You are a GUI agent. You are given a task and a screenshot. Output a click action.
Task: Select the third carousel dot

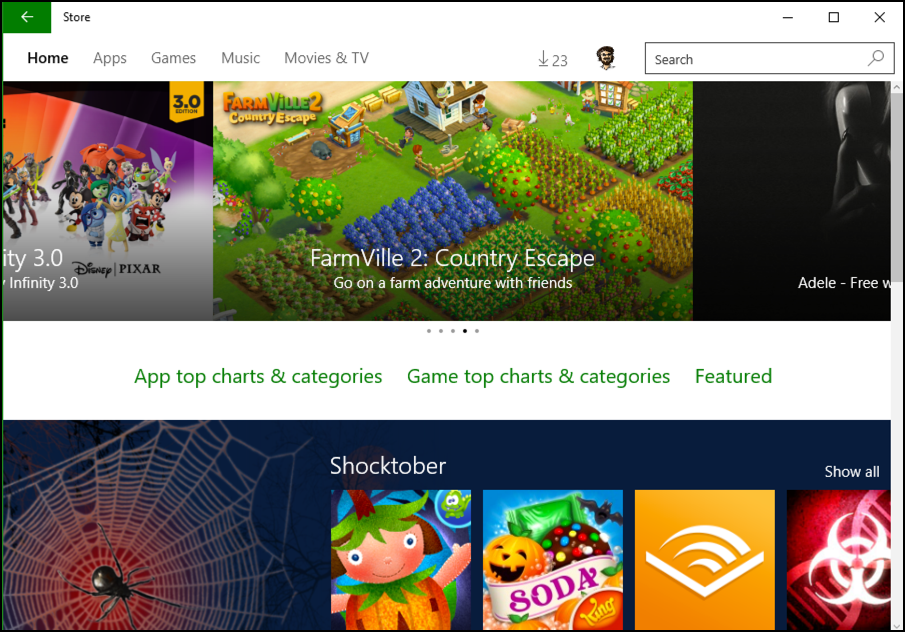[x=453, y=331]
